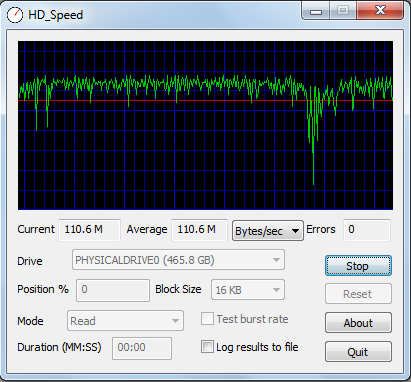Click the Position % input field
The image size is (411, 382).
[x=113, y=290]
